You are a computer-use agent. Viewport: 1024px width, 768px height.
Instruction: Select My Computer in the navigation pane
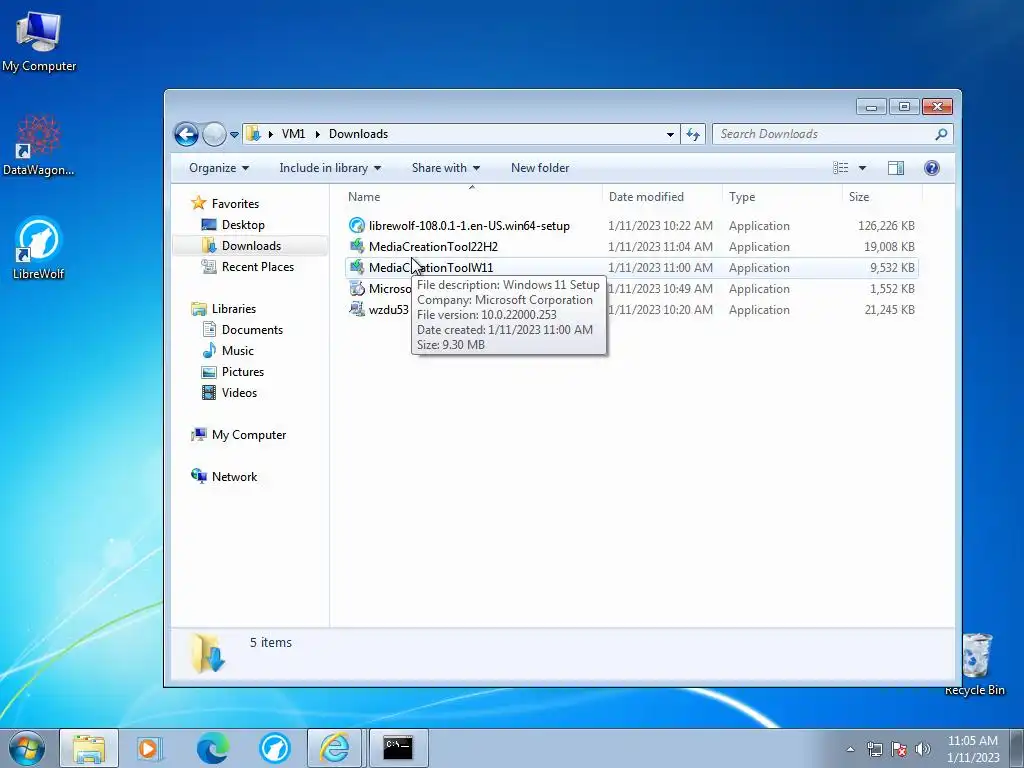[249, 435]
